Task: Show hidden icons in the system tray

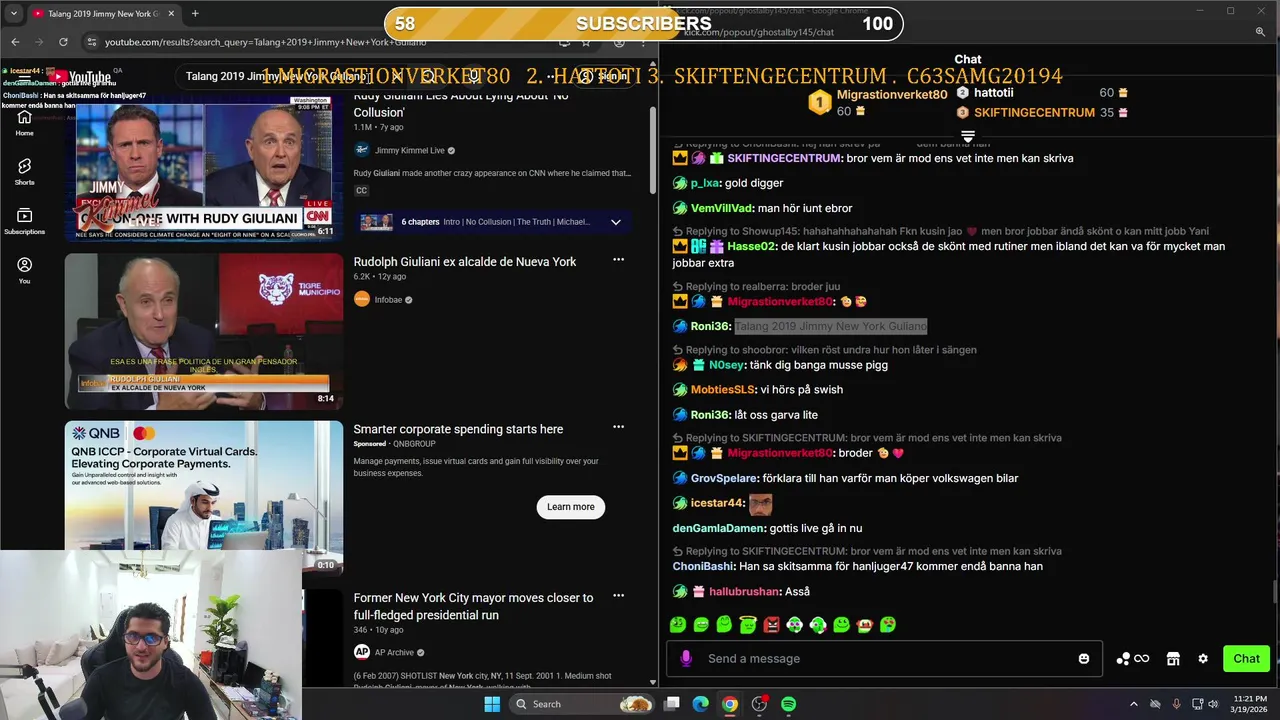Action: click(x=1134, y=704)
